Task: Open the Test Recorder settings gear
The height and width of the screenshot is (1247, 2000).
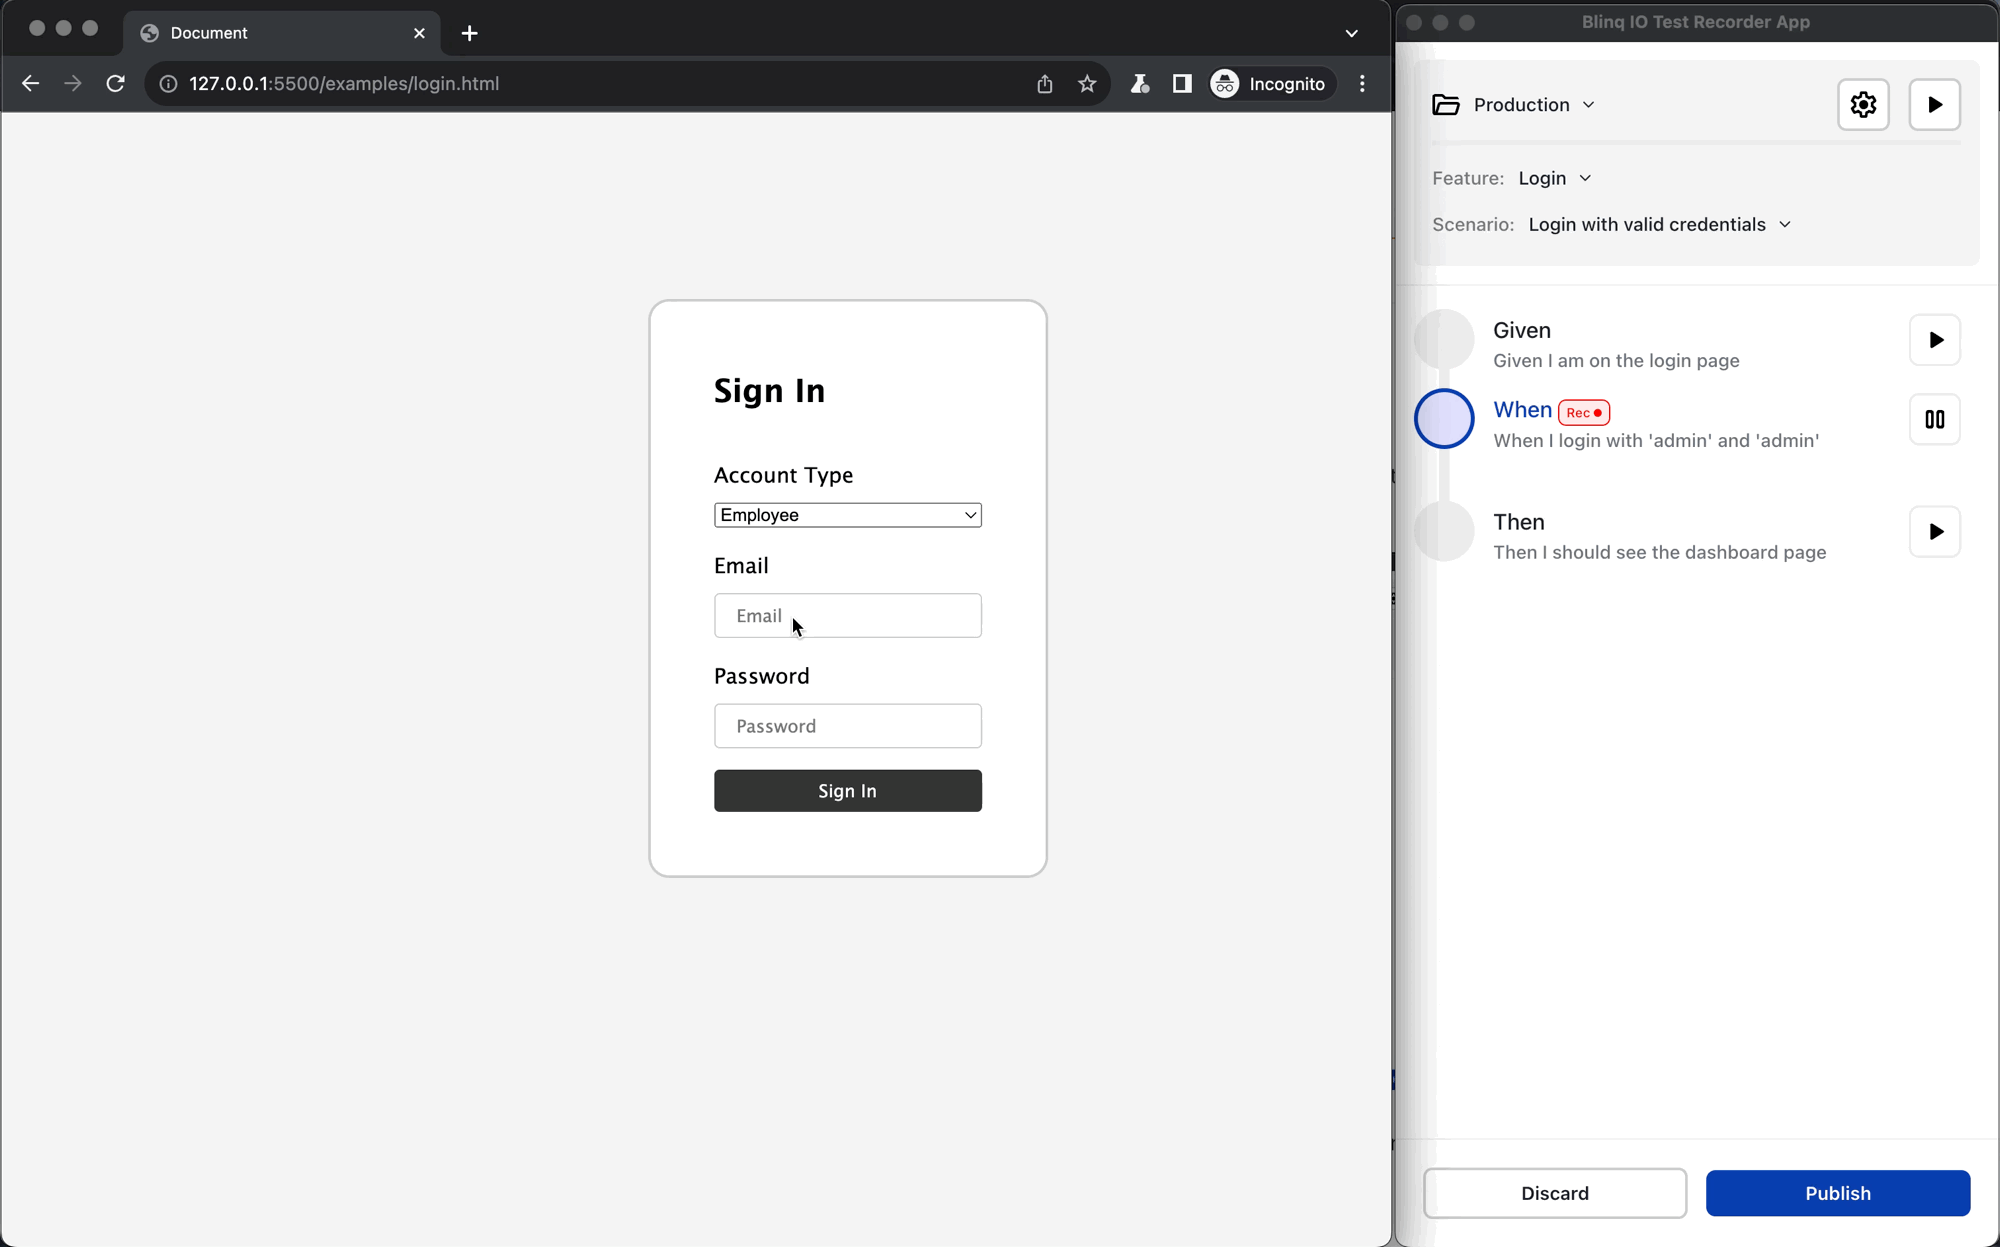Action: click(1863, 104)
